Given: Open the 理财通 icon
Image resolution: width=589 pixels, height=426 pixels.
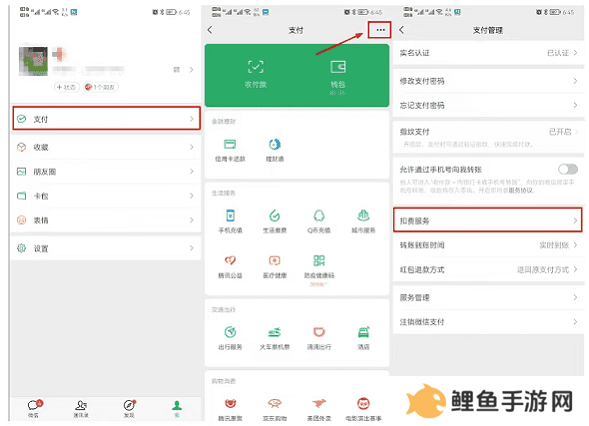Looking at the screenshot, I should click(275, 144).
